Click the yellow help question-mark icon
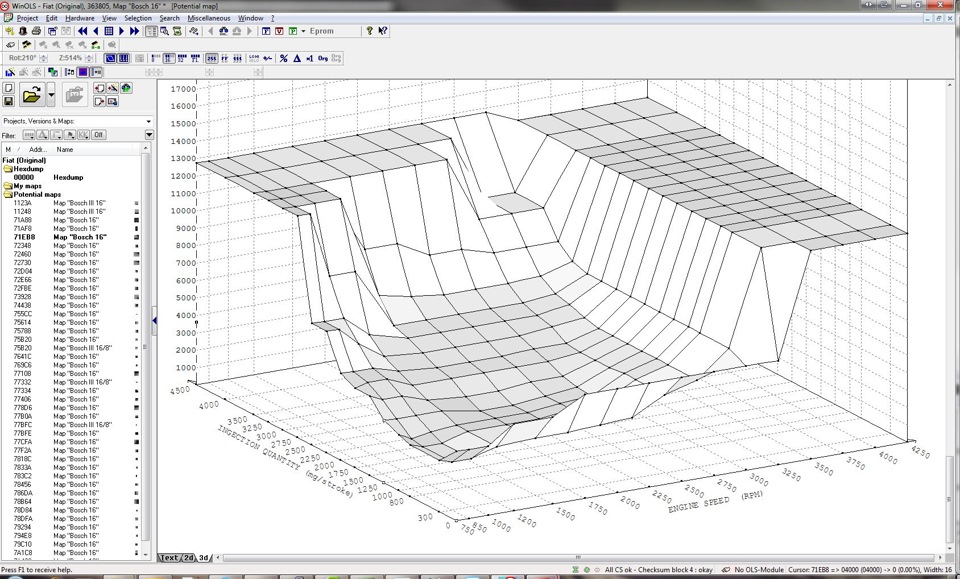Screen dimensions: 960x579 [x=369, y=30]
